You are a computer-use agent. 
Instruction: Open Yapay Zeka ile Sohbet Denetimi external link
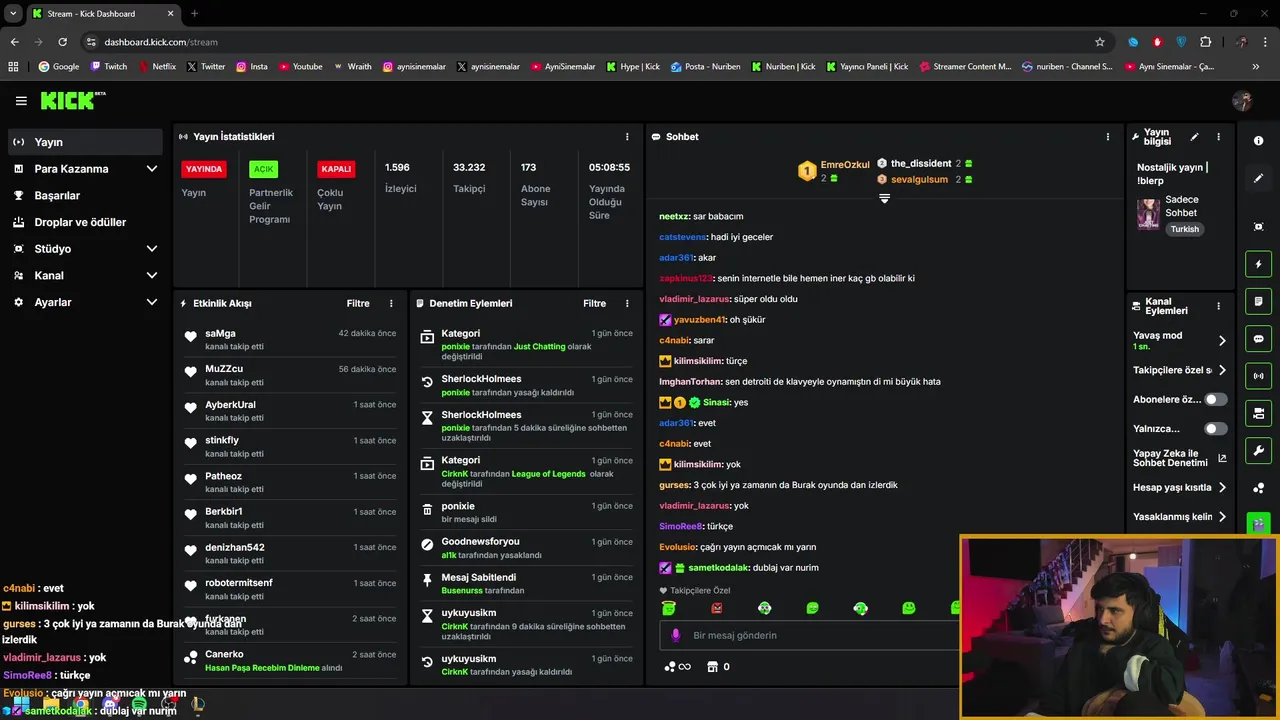pos(1222,459)
